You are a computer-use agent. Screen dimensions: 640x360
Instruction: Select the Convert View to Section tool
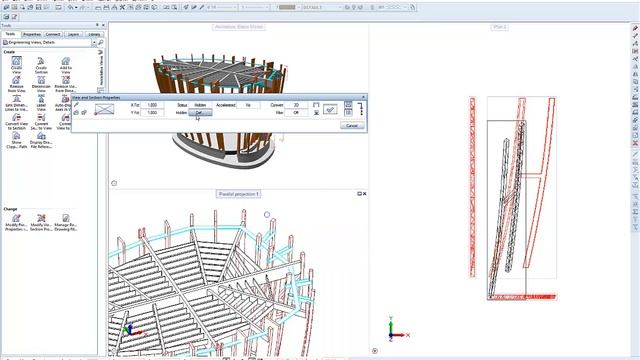[16, 122]
